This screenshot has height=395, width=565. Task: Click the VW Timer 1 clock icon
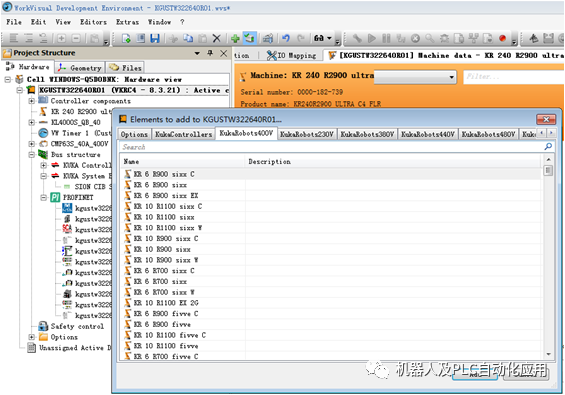pyautogui.click(x=43, y=133)
